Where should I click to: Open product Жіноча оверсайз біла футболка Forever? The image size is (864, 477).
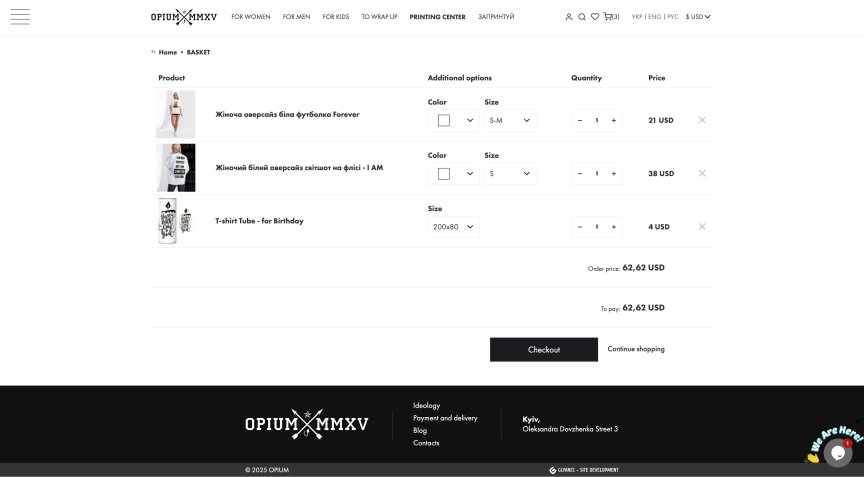(x=287, y=115)
